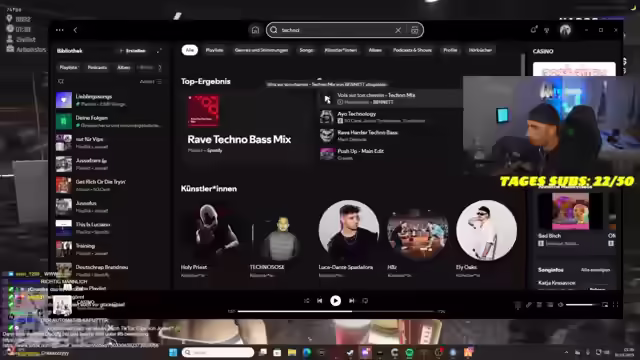Toggle repeat mode
This screenshot has height=360, width=640.
(x=365, y=301)
